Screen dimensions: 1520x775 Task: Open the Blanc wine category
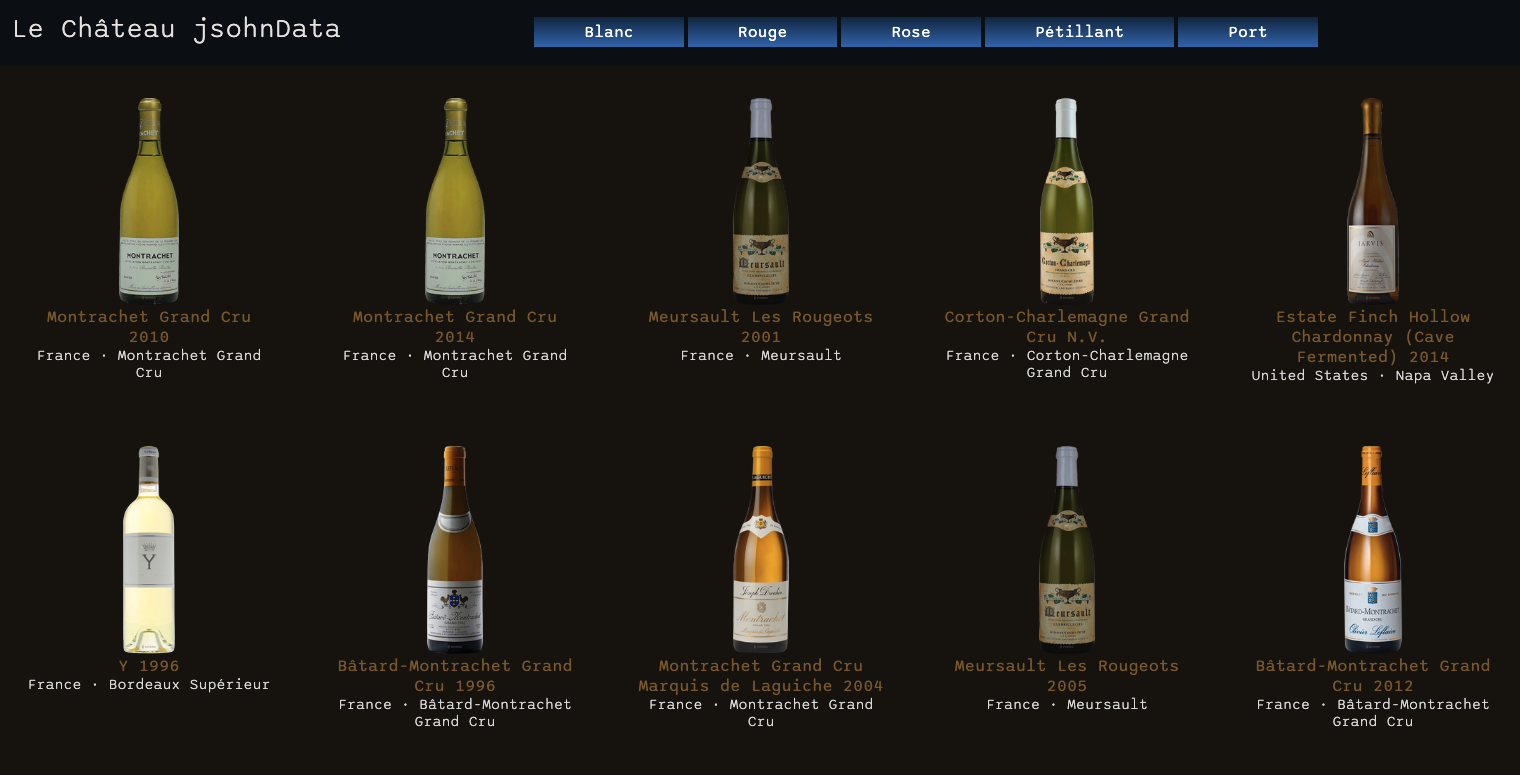609,32
